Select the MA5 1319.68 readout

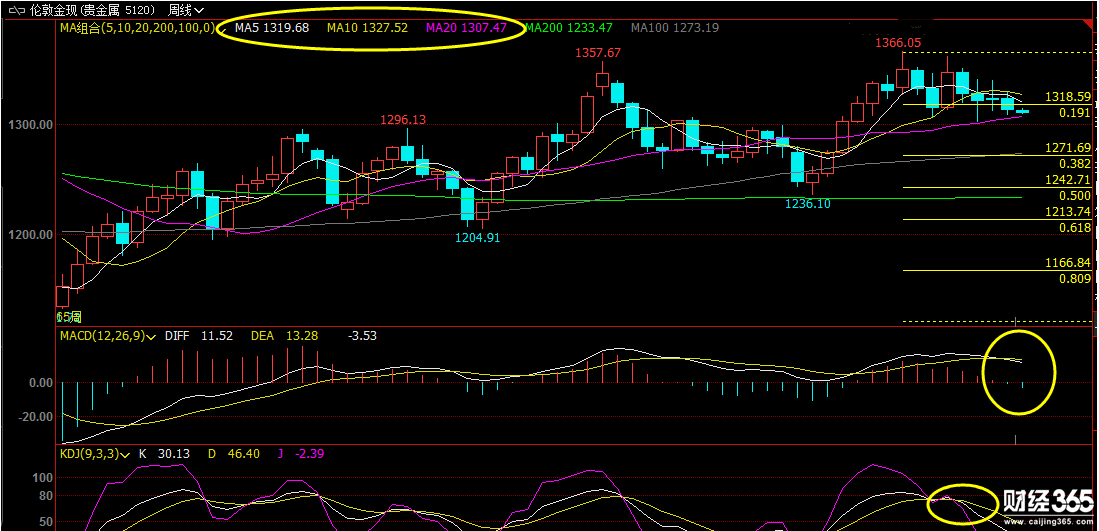(272, 28)
